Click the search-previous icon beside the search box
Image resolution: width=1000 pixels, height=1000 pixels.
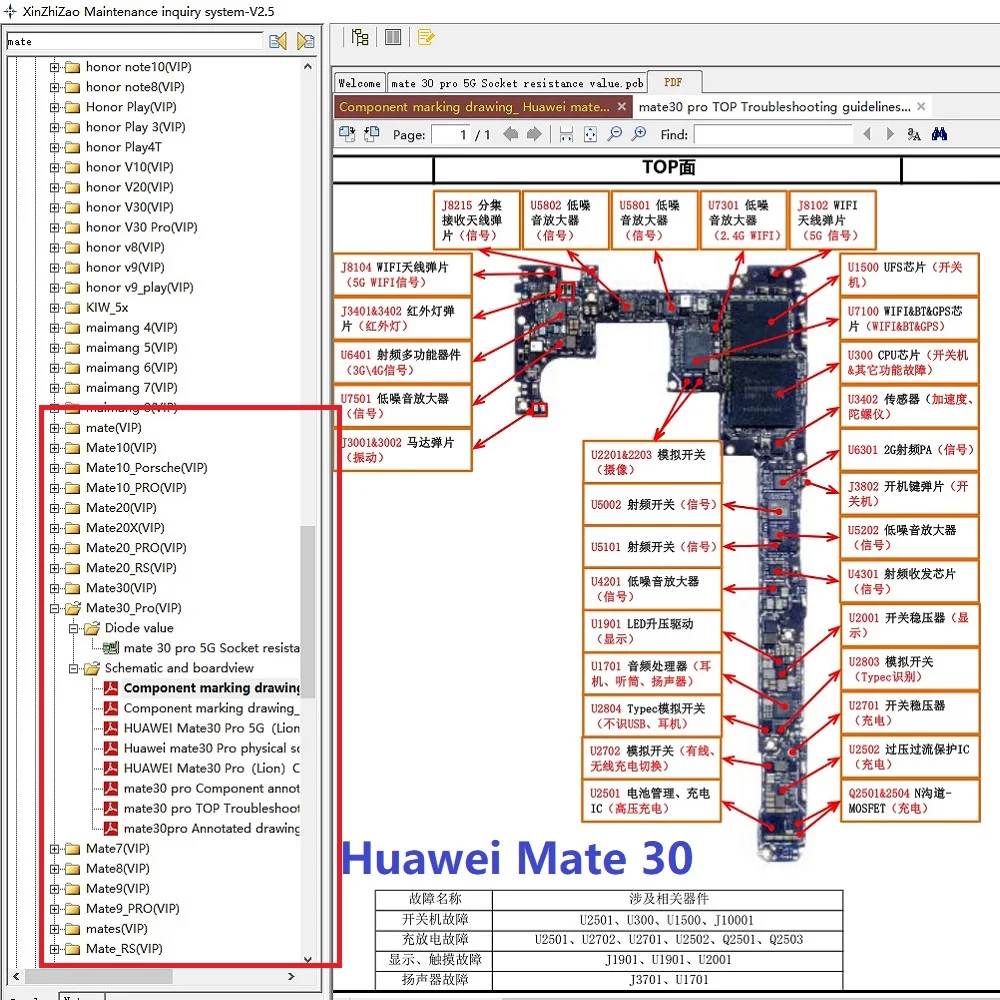click(277, 41)
